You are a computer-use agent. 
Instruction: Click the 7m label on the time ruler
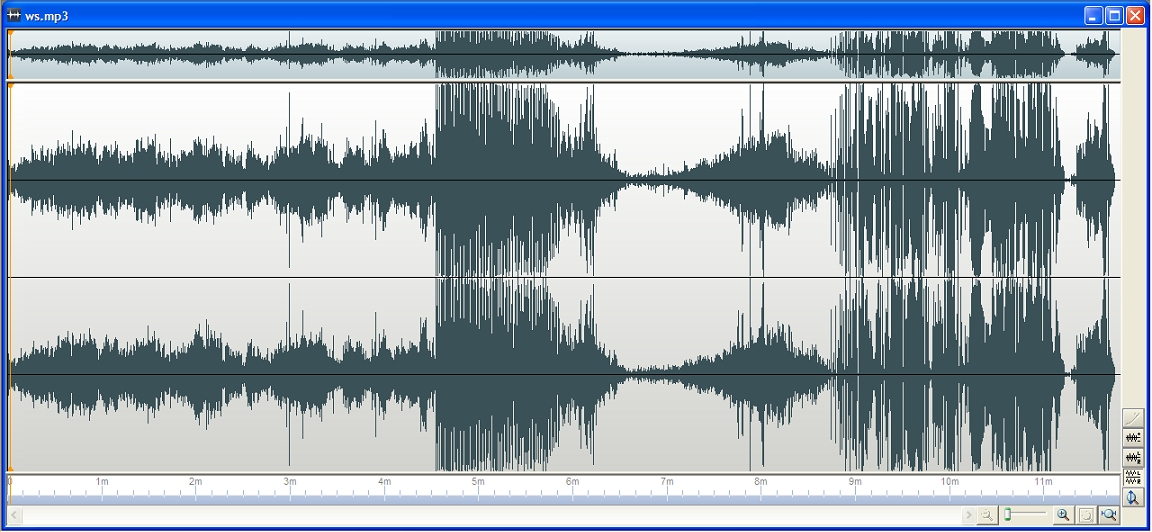[666, 481]
